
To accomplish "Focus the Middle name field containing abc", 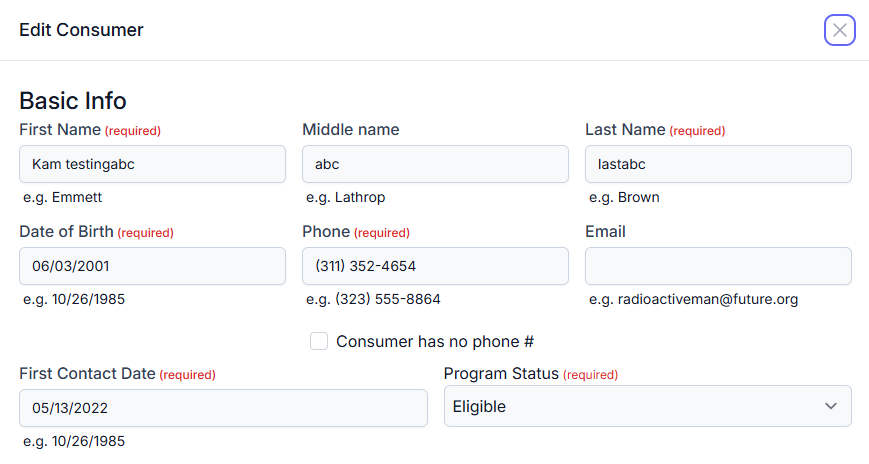I will pos(435,164).
